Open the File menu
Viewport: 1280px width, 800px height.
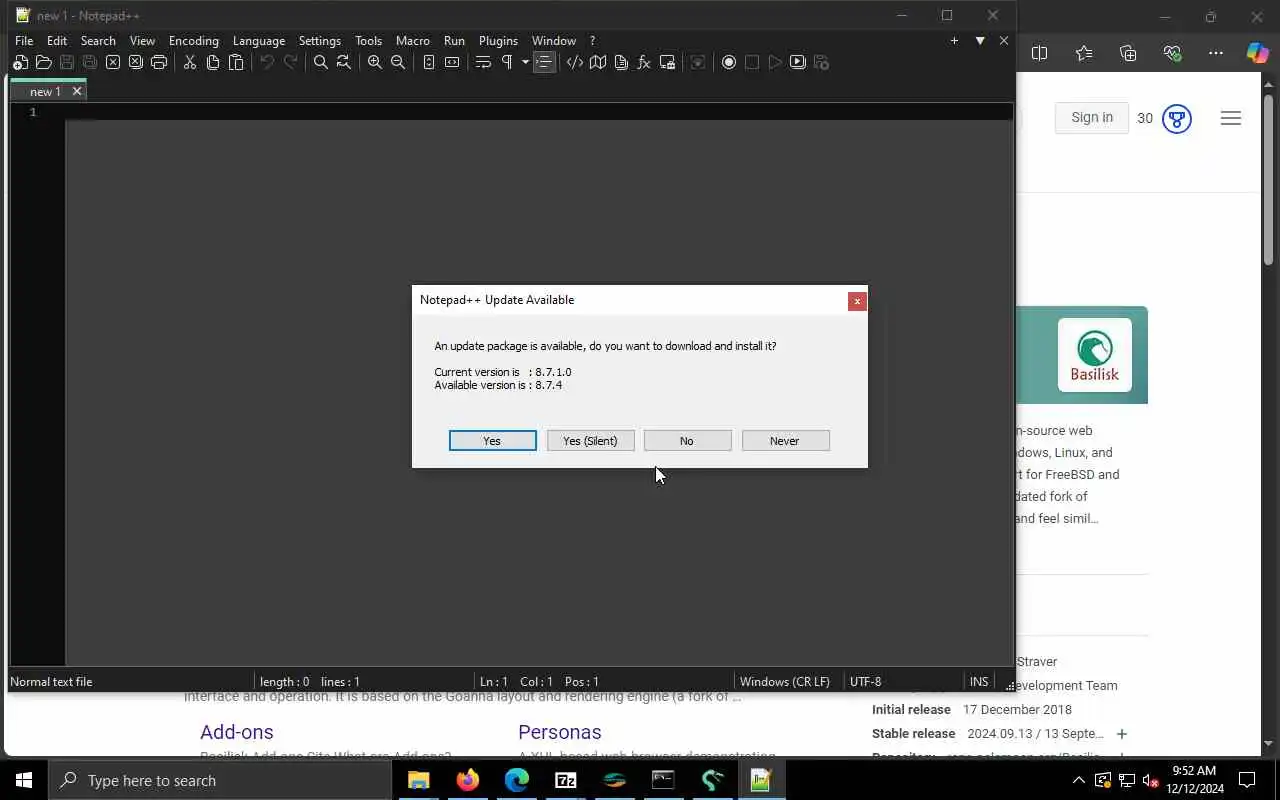coord(24,41)
